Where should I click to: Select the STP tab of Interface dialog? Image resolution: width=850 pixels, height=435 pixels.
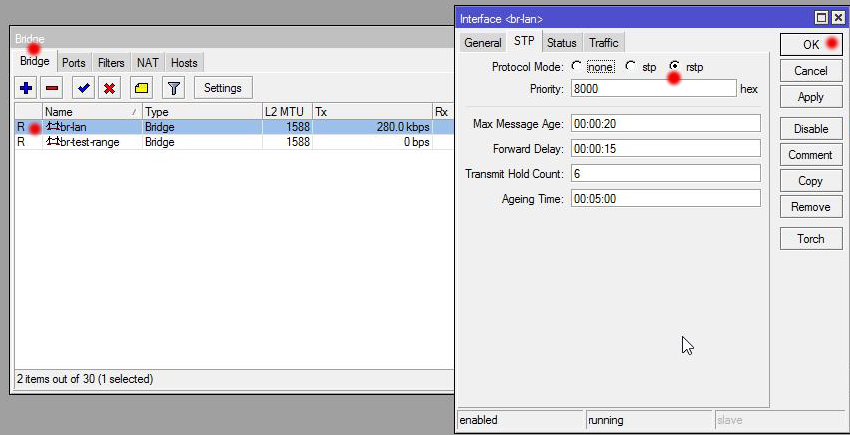coord(524,41)
